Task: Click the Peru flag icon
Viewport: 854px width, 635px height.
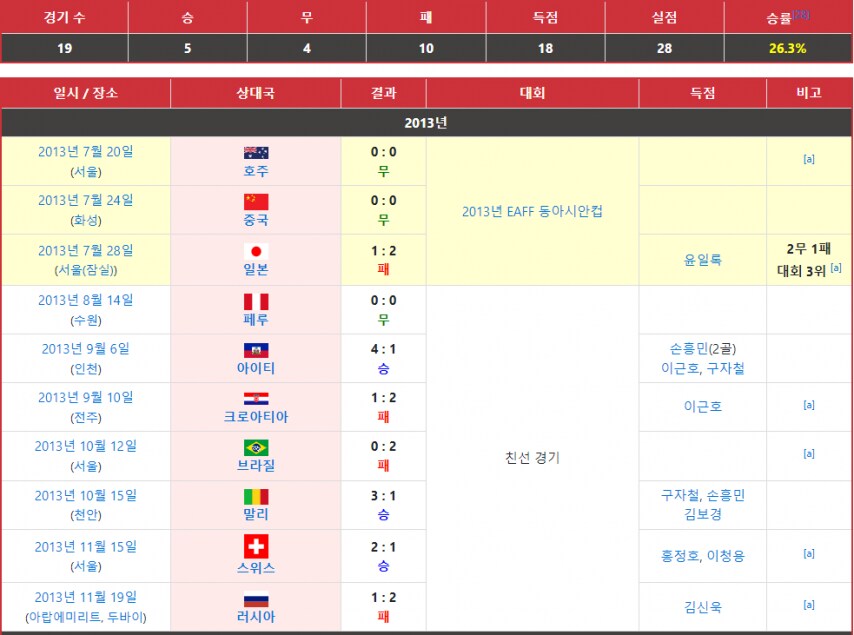Action: point(256,301)
